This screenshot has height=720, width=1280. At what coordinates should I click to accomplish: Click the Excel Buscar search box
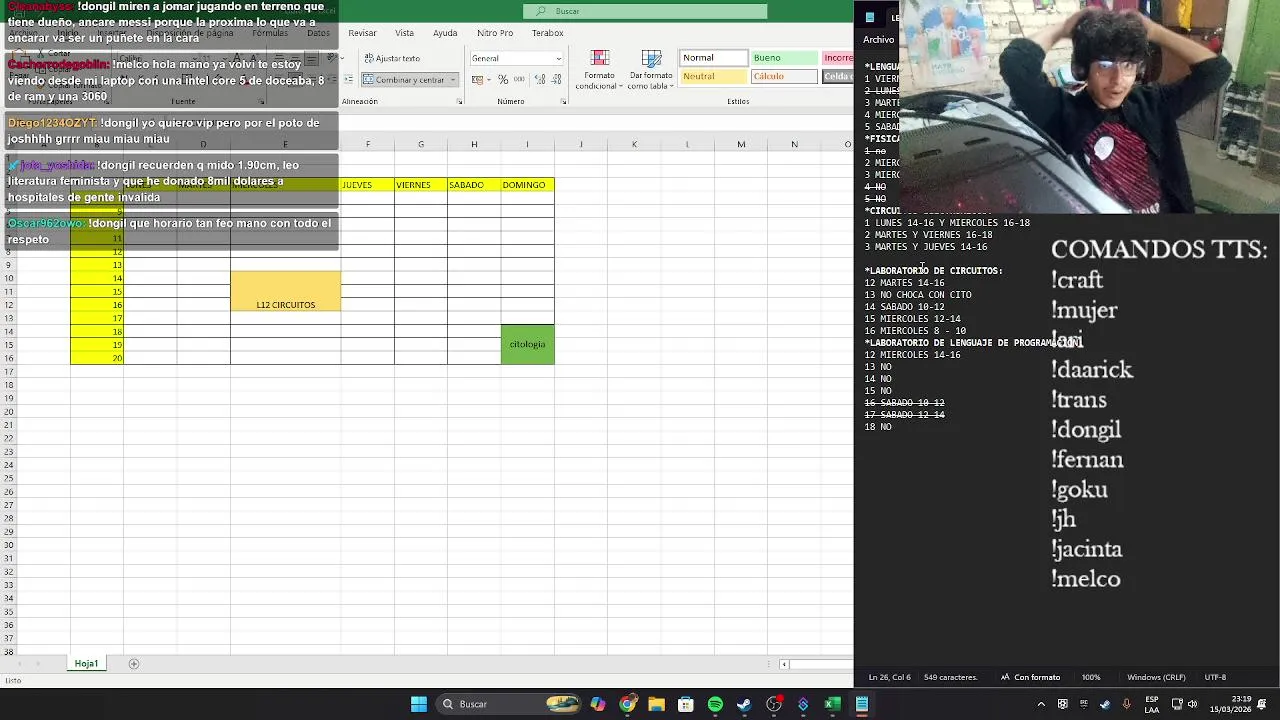click(645, 11)
